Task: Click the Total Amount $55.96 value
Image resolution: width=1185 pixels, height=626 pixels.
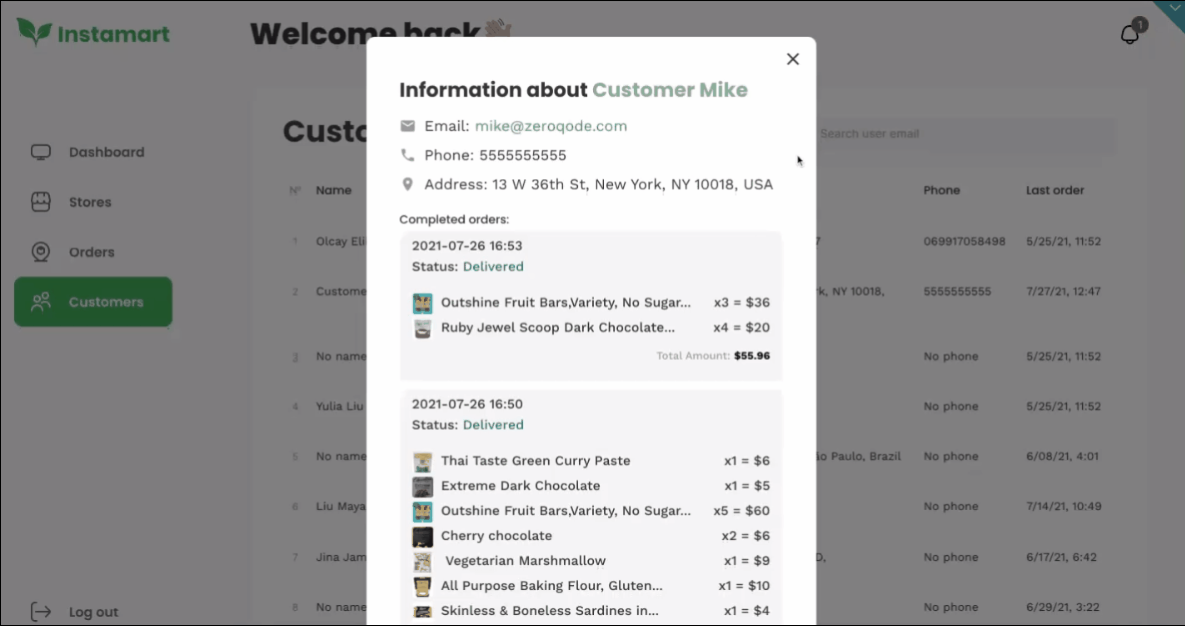Action: click(752, 355)
